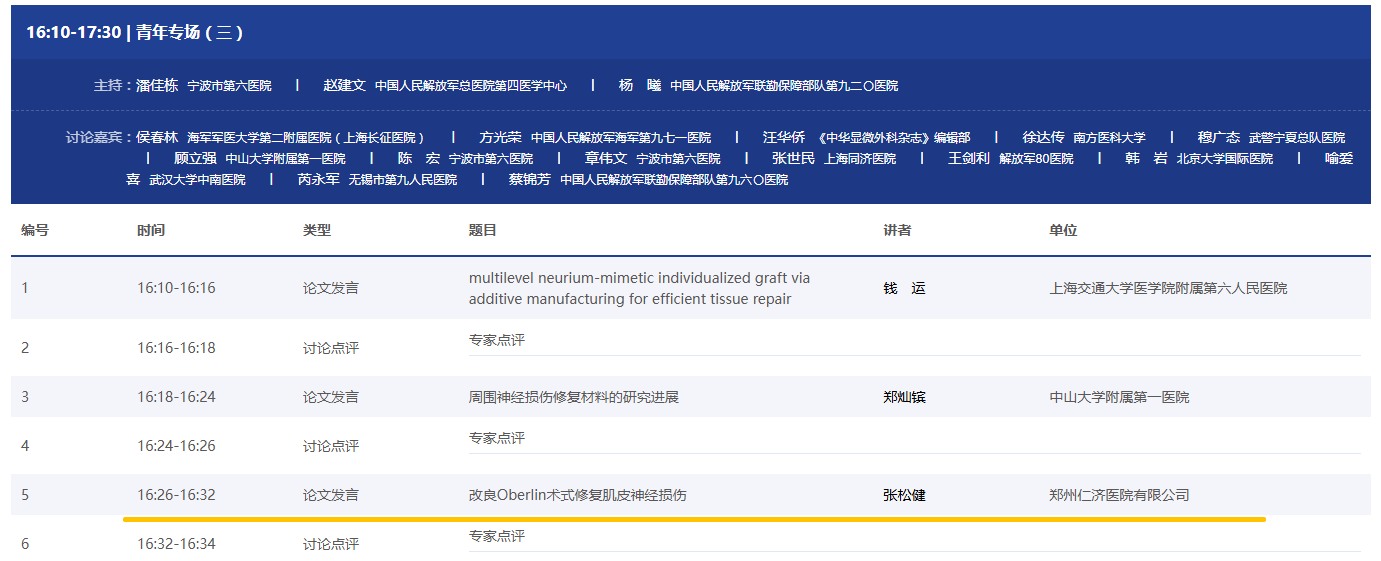
Task: Open the title 改良Oberlin术式修复肌皮神经损伤
Action: [x=578, y=495]
